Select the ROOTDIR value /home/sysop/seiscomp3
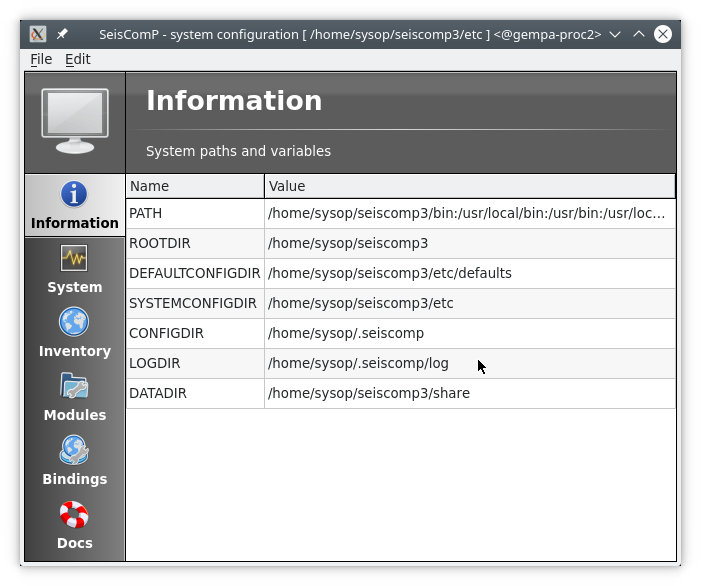701x586 pixels. pyautogui.click(x=348, y=244)
